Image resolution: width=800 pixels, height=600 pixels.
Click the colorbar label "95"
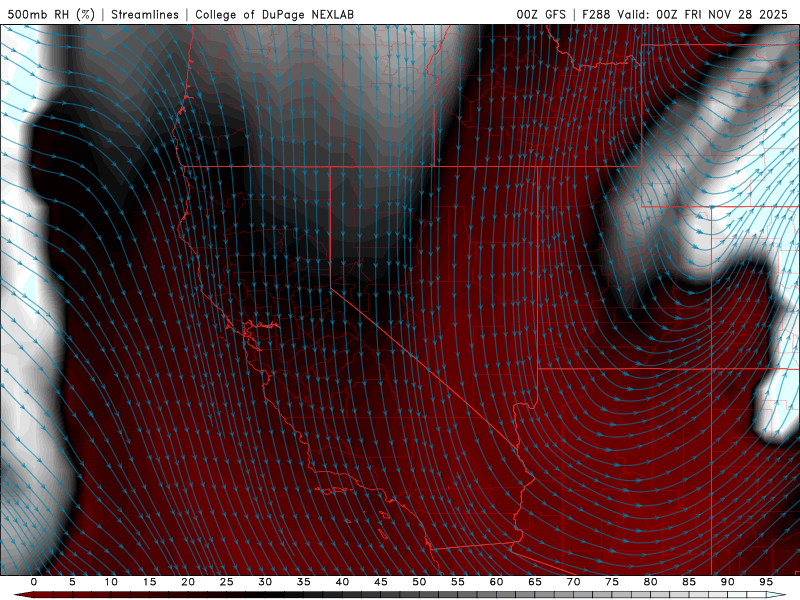click(766, 582)
